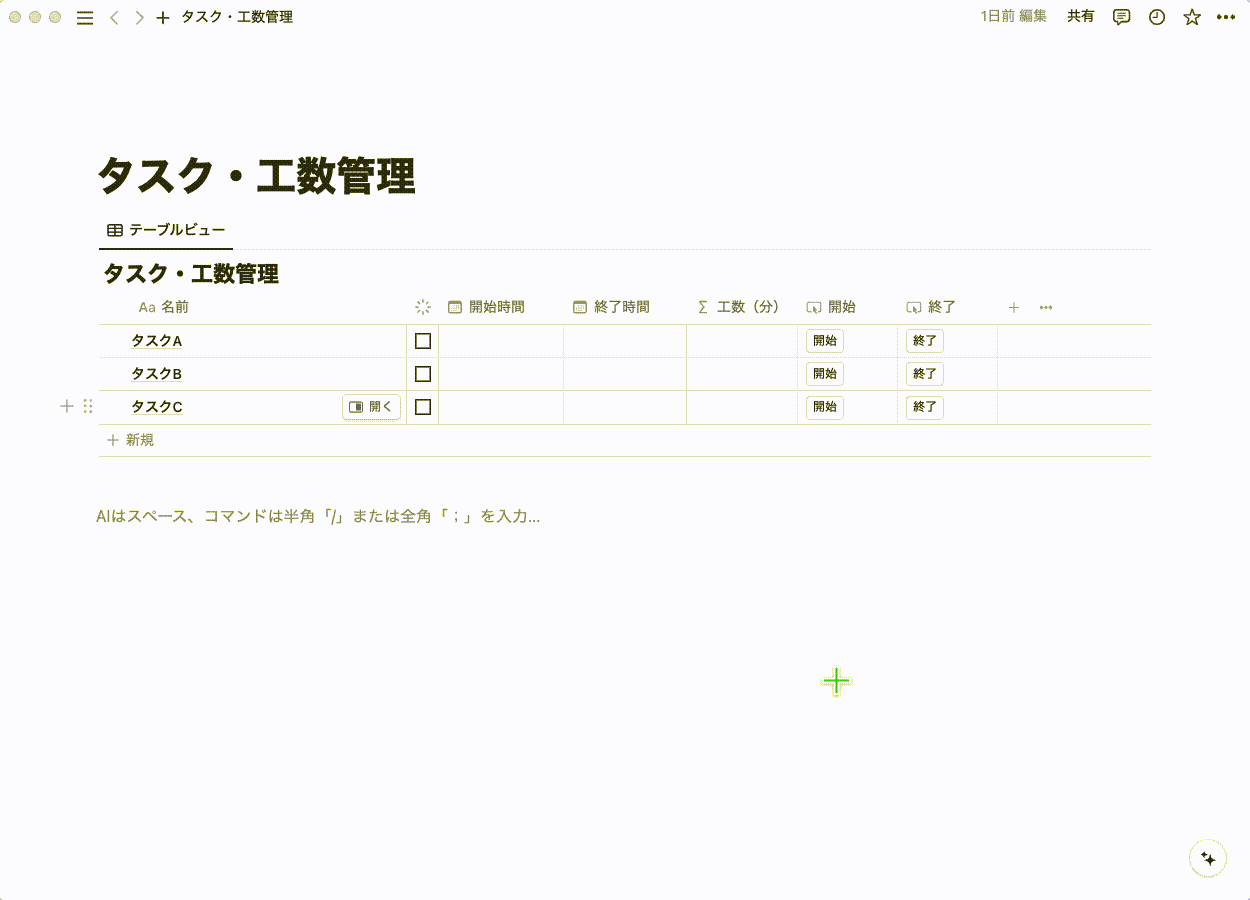Viewport: 1250px width, 900px height.
Task: Open page history with the clock icon
Action: (1156, 17)
